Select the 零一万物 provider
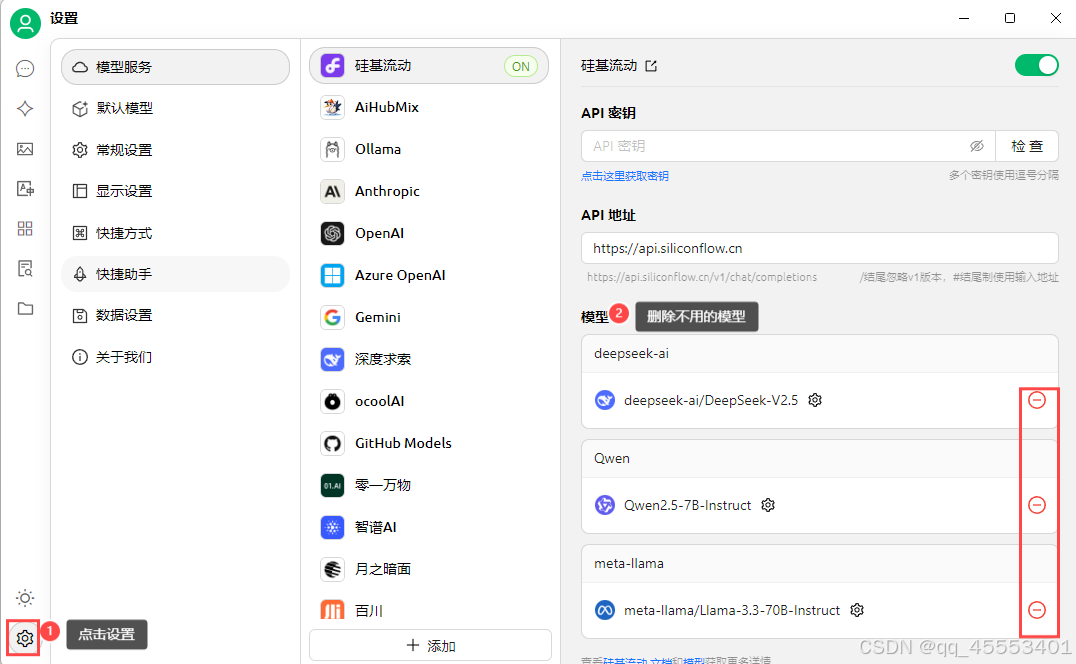The height and width of the screenshot is (664, 1076). coord(429,485)
